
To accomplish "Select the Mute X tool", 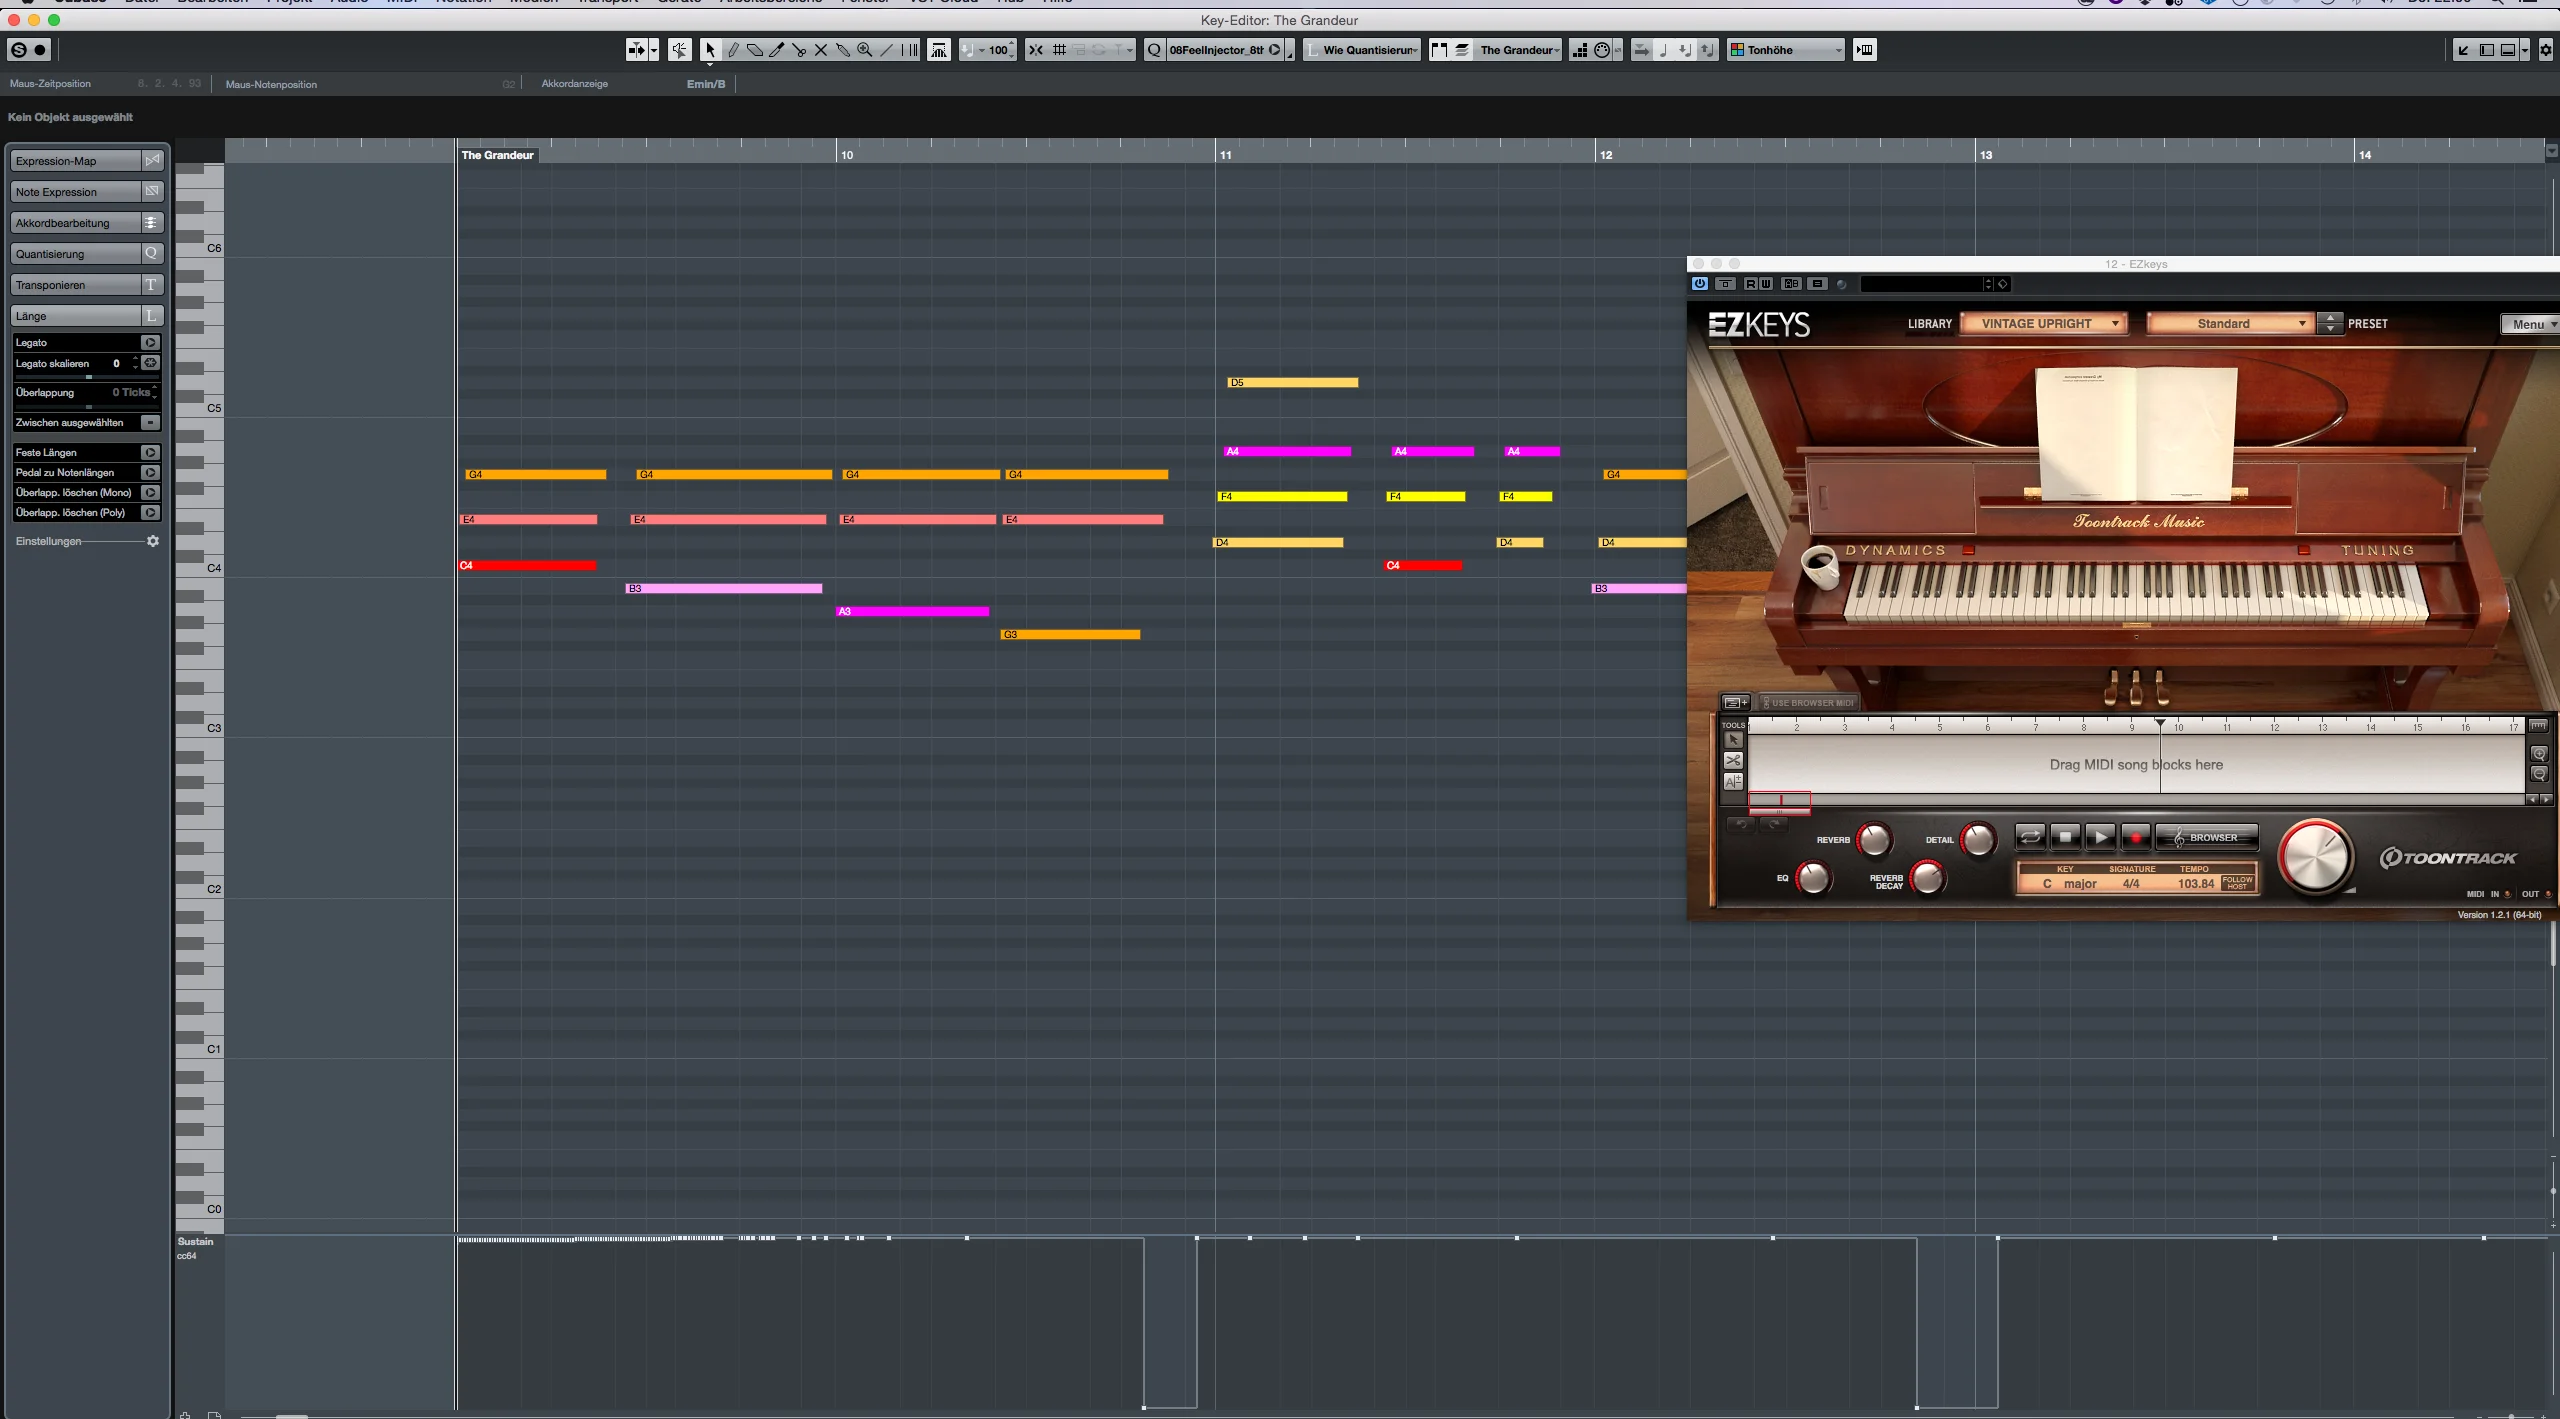I will tap(821, 50).
